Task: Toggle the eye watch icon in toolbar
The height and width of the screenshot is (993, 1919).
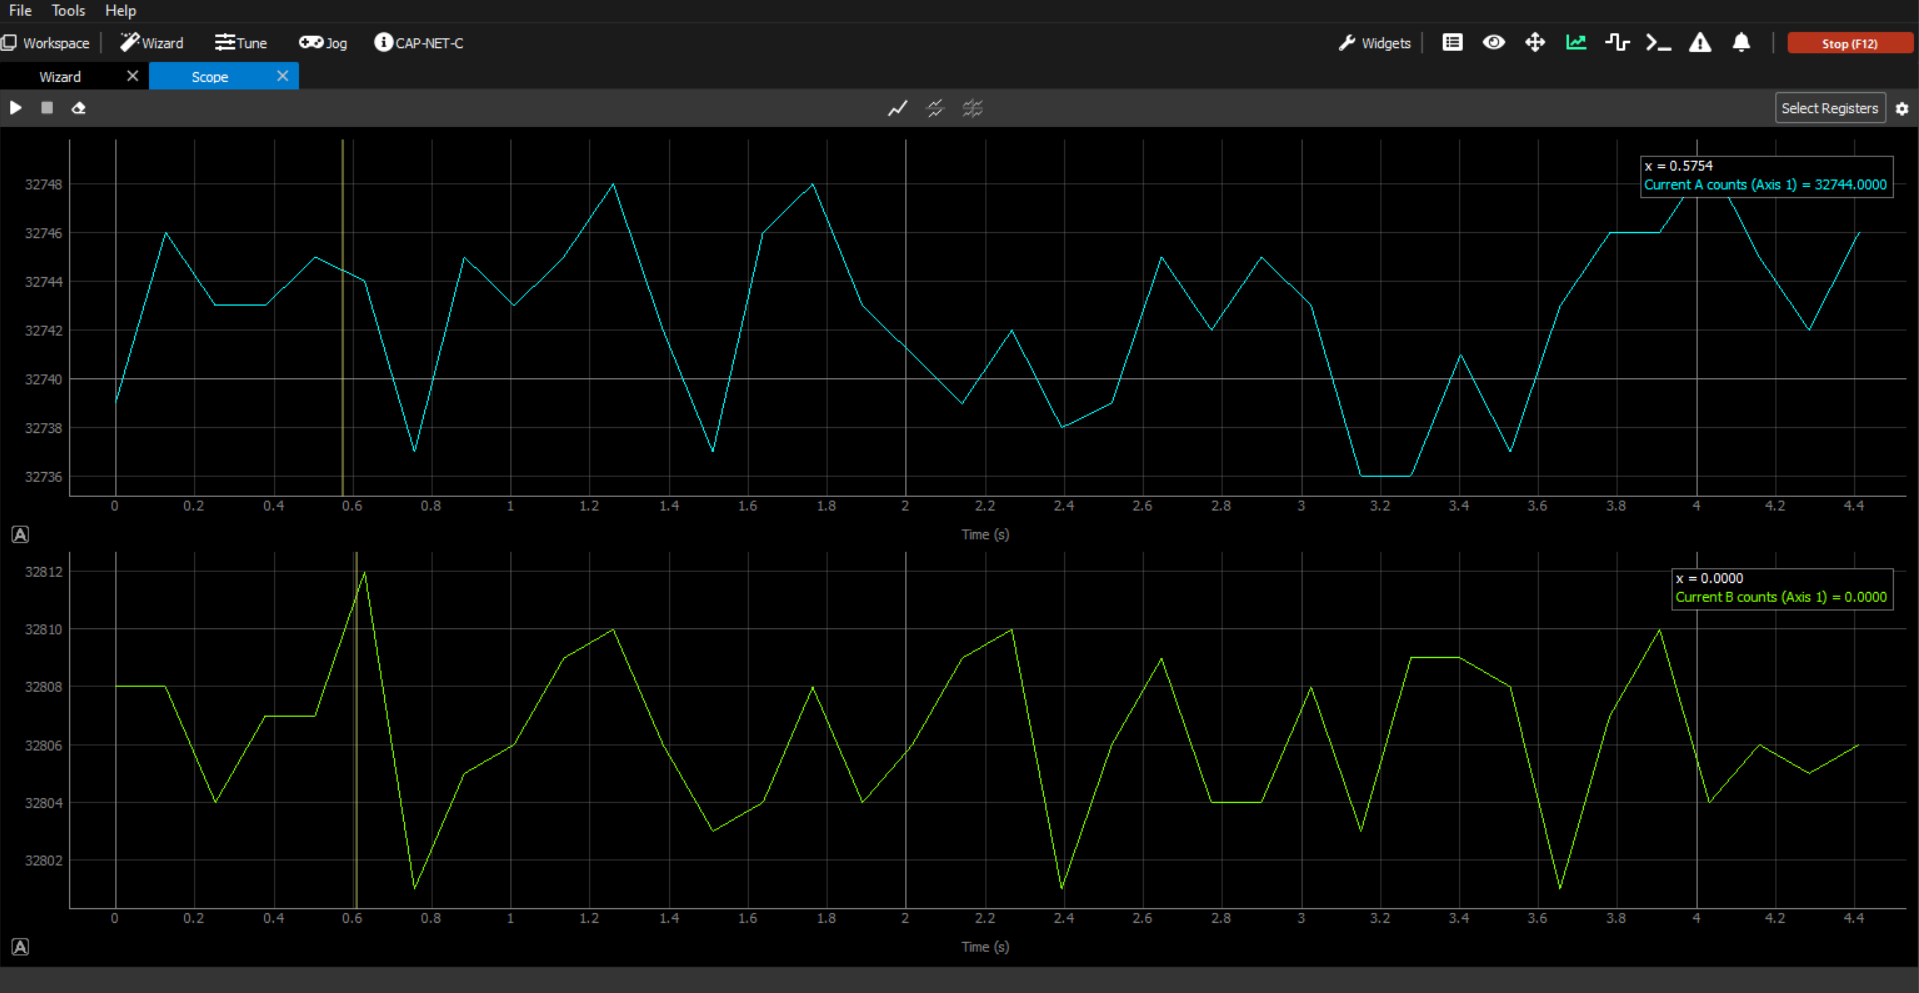Action: click(1493, 43)
